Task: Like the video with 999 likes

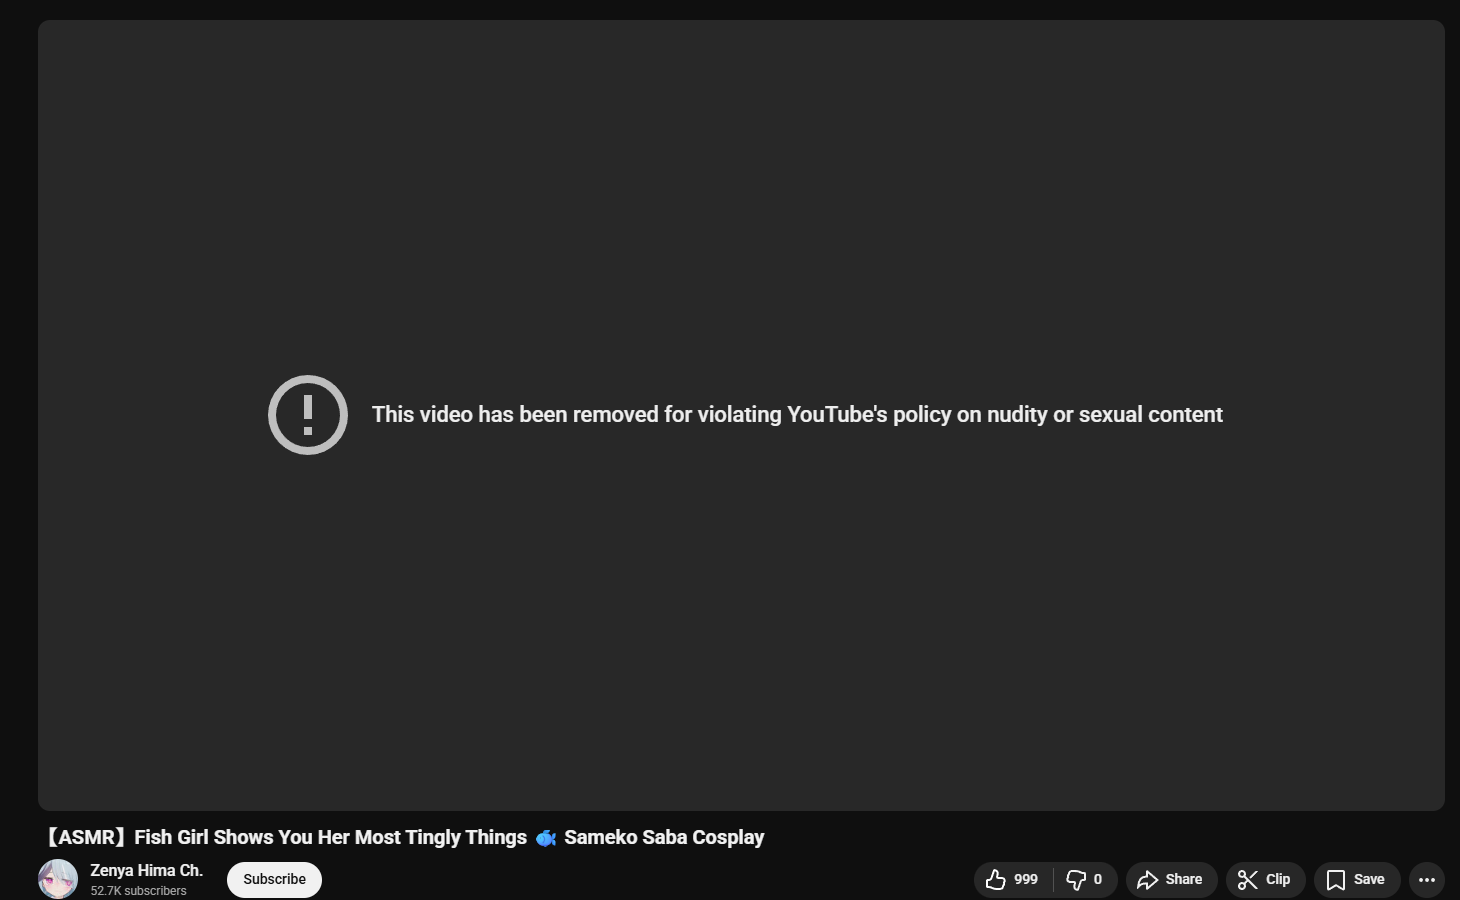Action: pos(1013,880)
